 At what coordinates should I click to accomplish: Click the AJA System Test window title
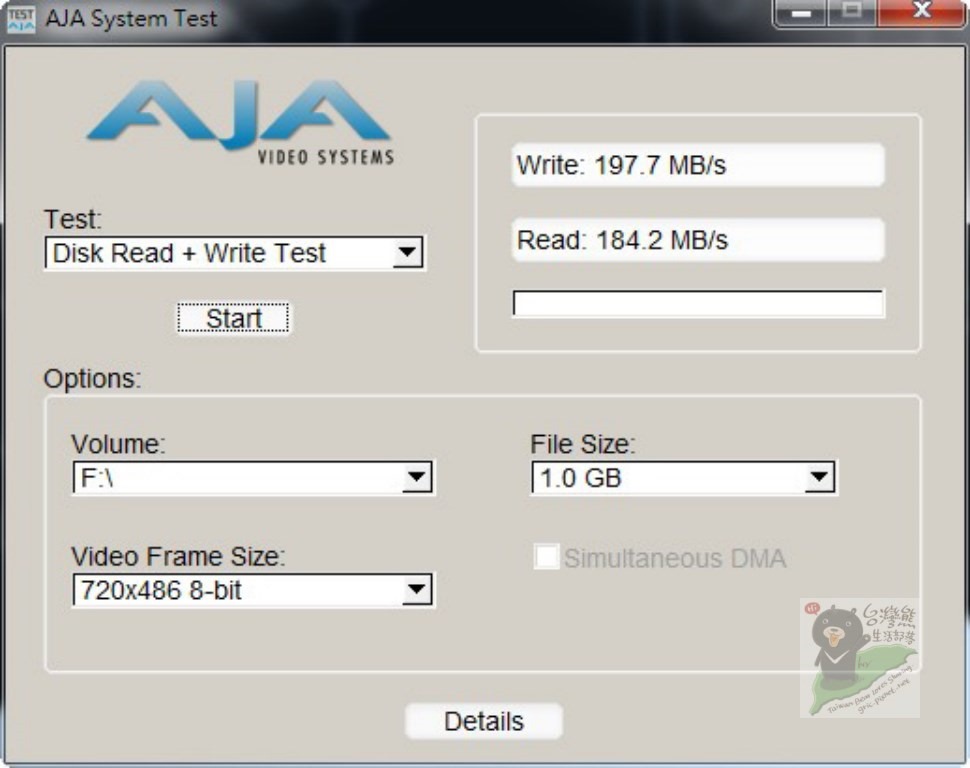[131, 19]
